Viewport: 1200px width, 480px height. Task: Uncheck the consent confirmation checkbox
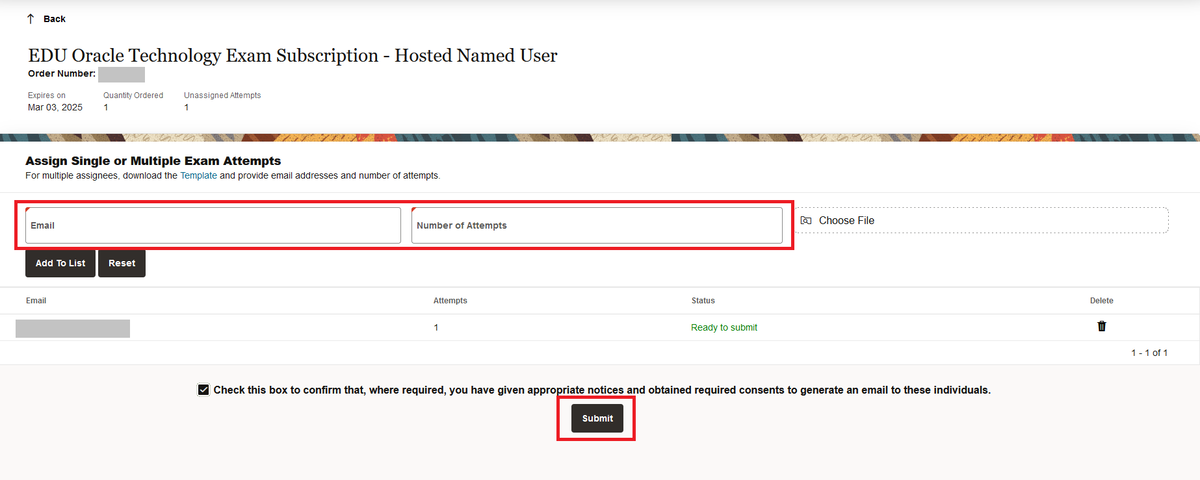click(x=204, y=390)
